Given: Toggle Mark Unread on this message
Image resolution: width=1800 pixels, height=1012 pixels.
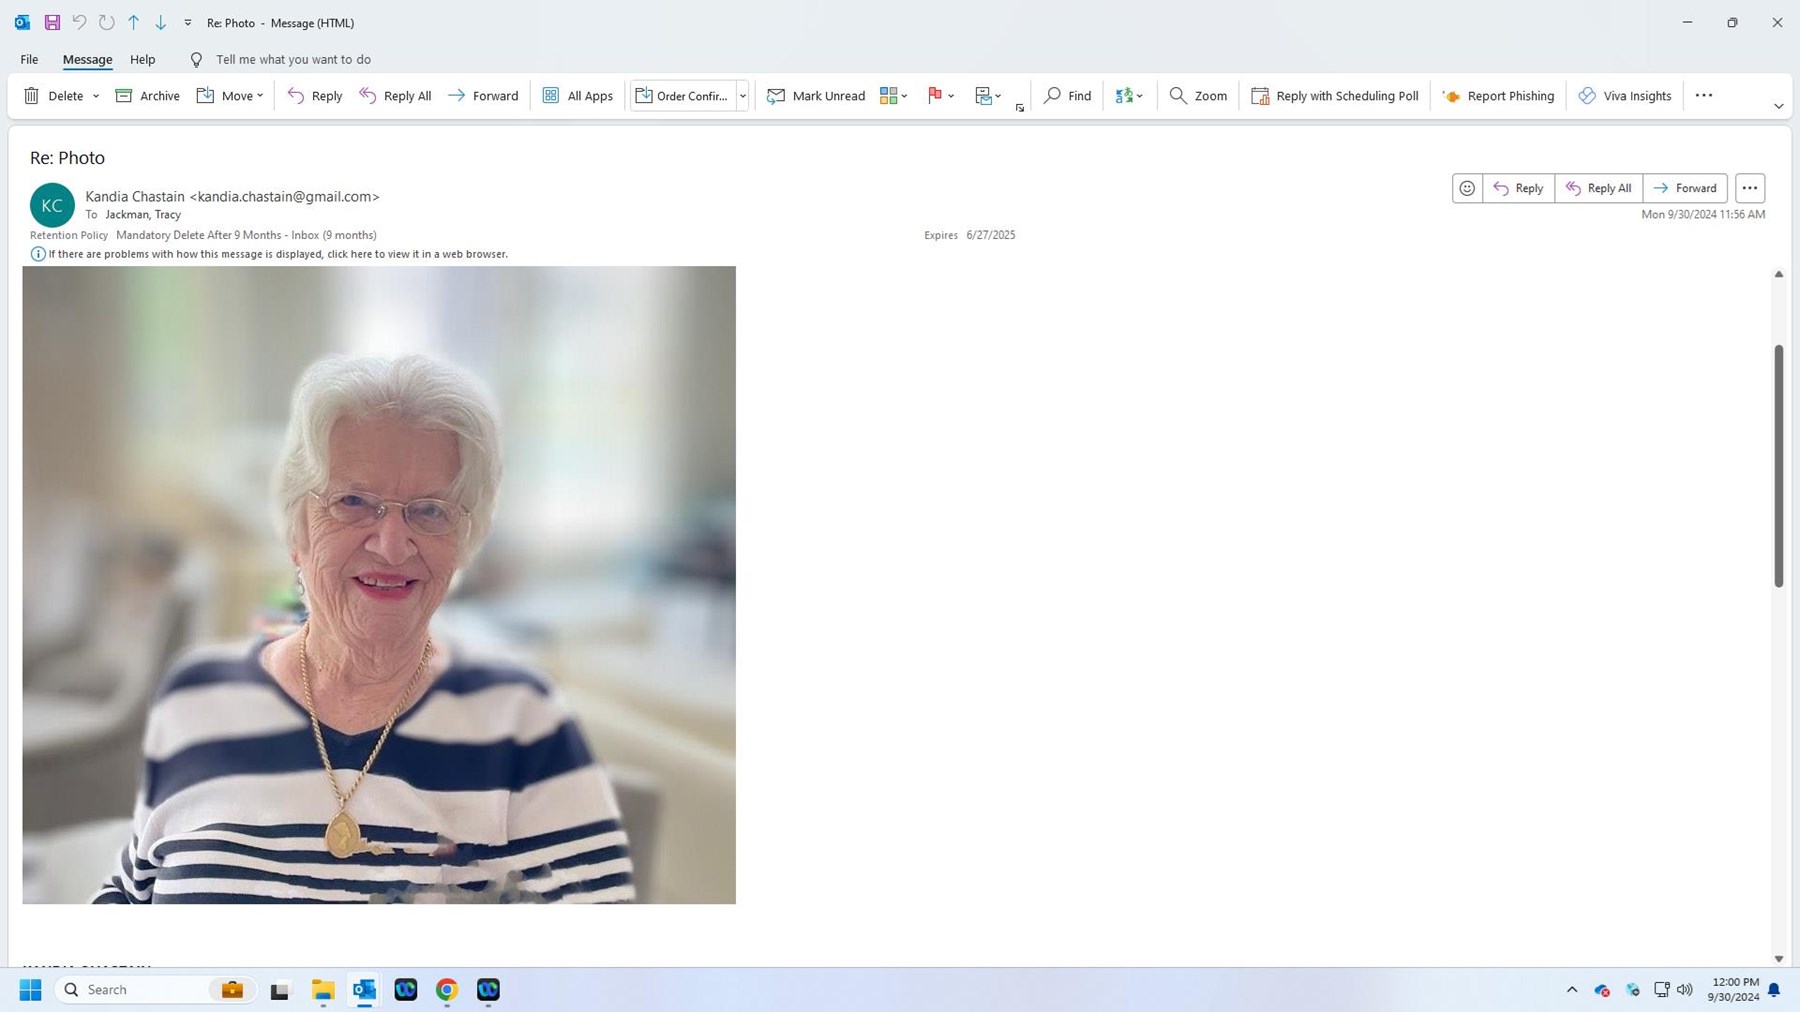Looking at the screenshot, I should (815, 96).
